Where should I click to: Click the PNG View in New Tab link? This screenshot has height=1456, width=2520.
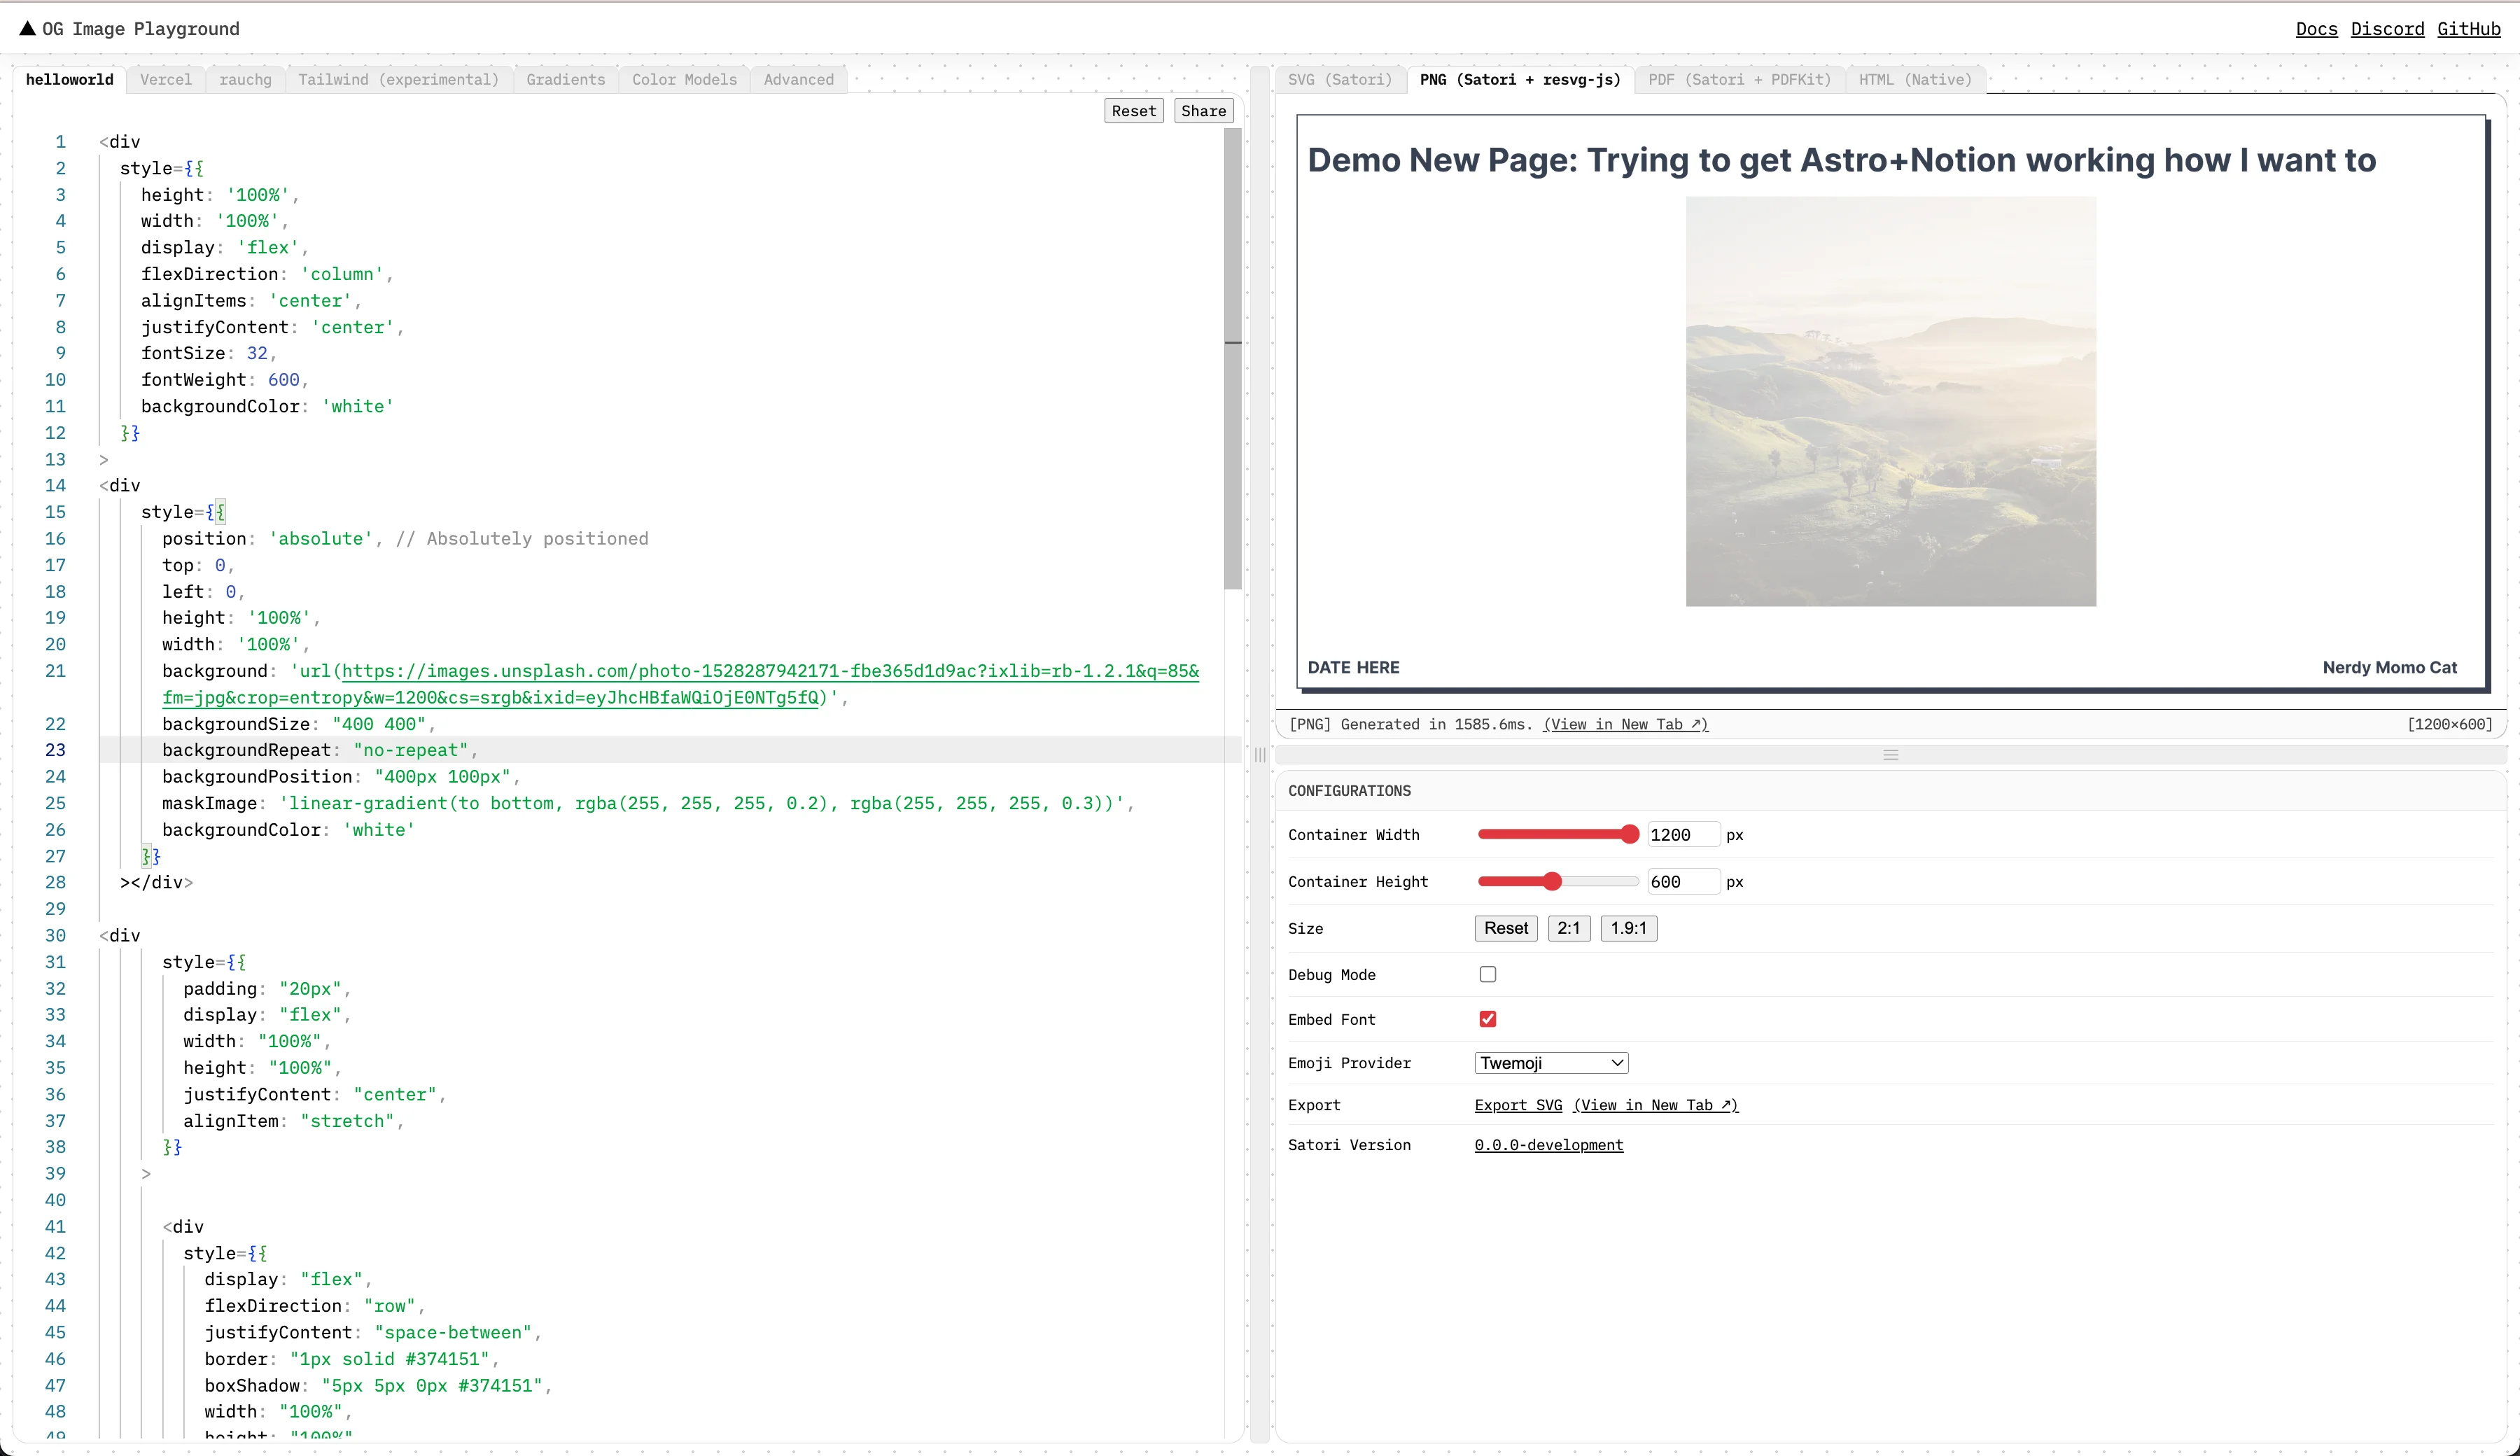(x=1625, y=724)
